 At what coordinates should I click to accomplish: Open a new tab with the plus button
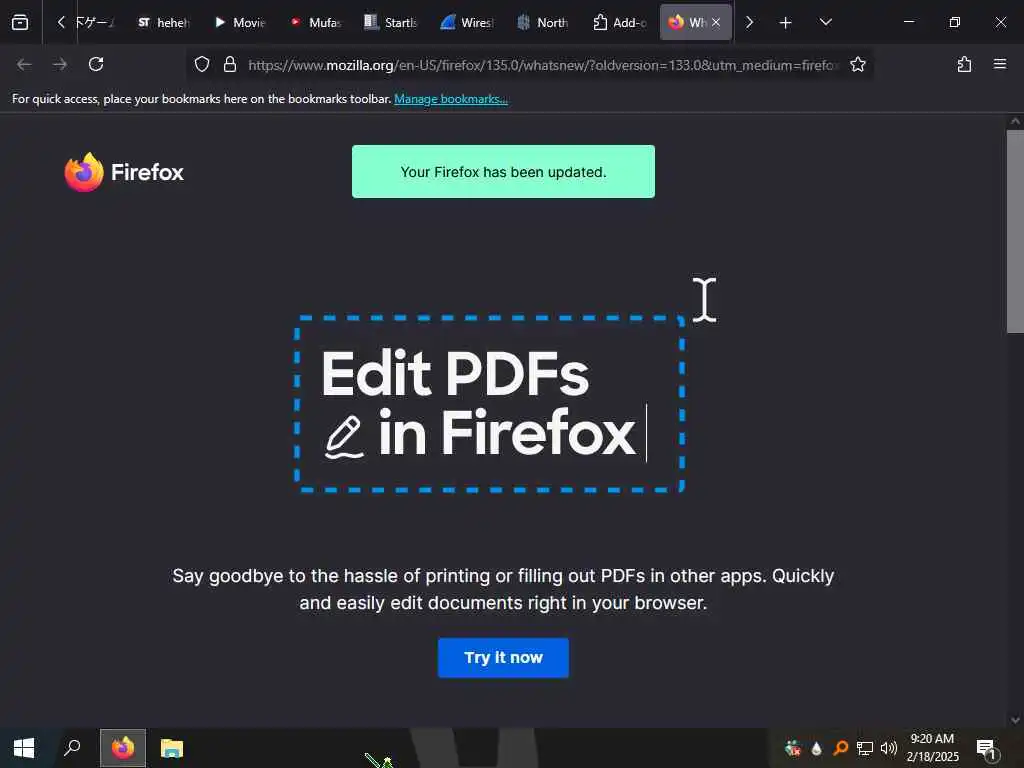click(x=786, y=22)
